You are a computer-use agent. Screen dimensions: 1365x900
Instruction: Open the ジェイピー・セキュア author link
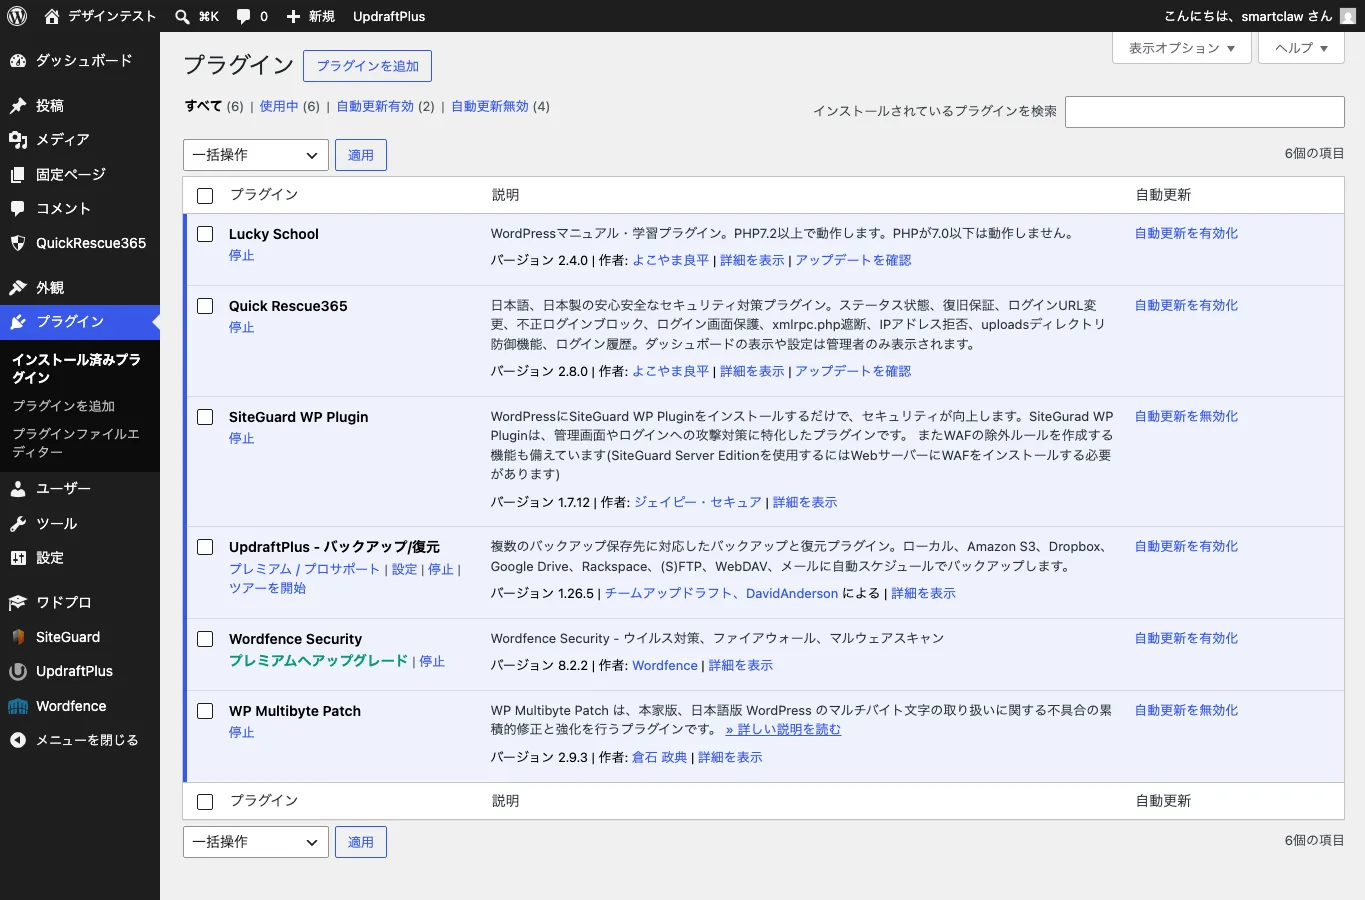(698, 502)
